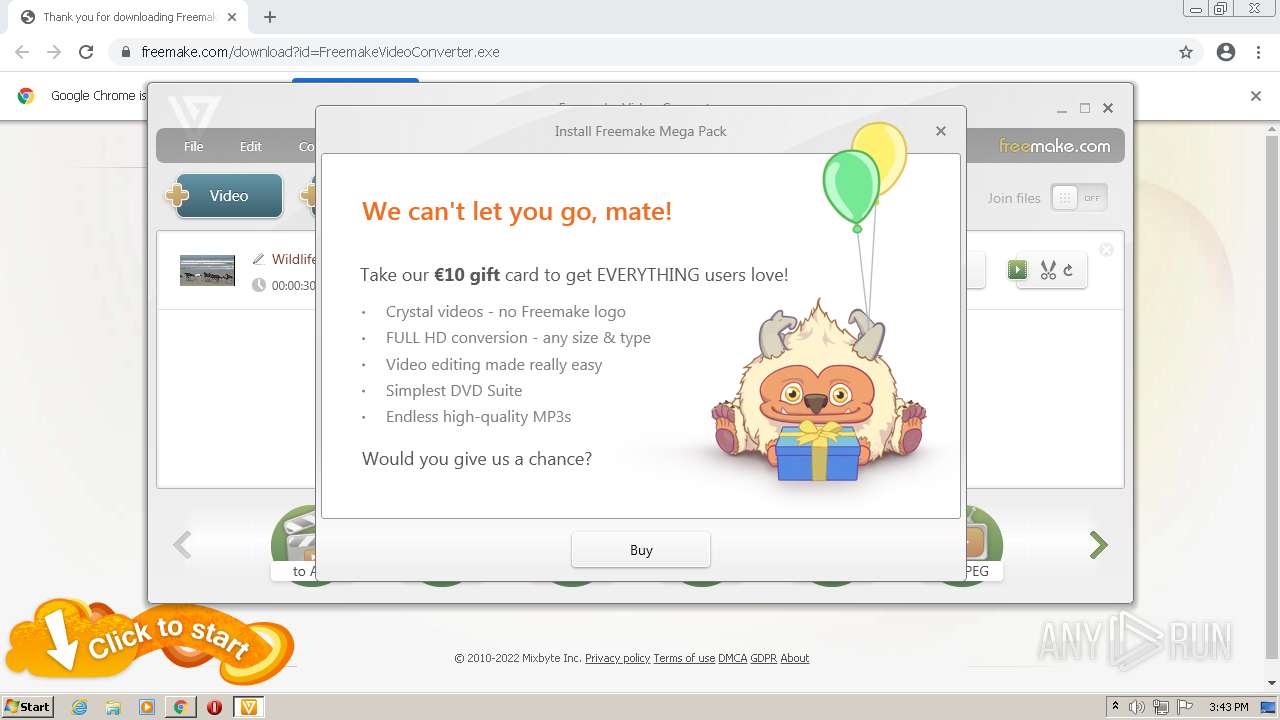Click the volume speaker tray icon
The width and height of the screenshot is (1280, 720).
(1137, 707)
